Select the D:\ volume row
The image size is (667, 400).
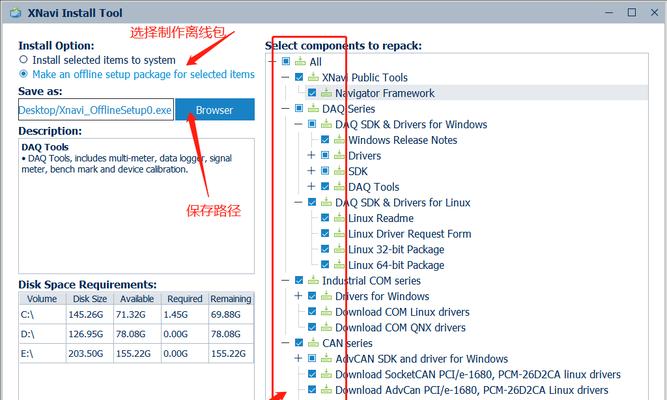[136, 334]
